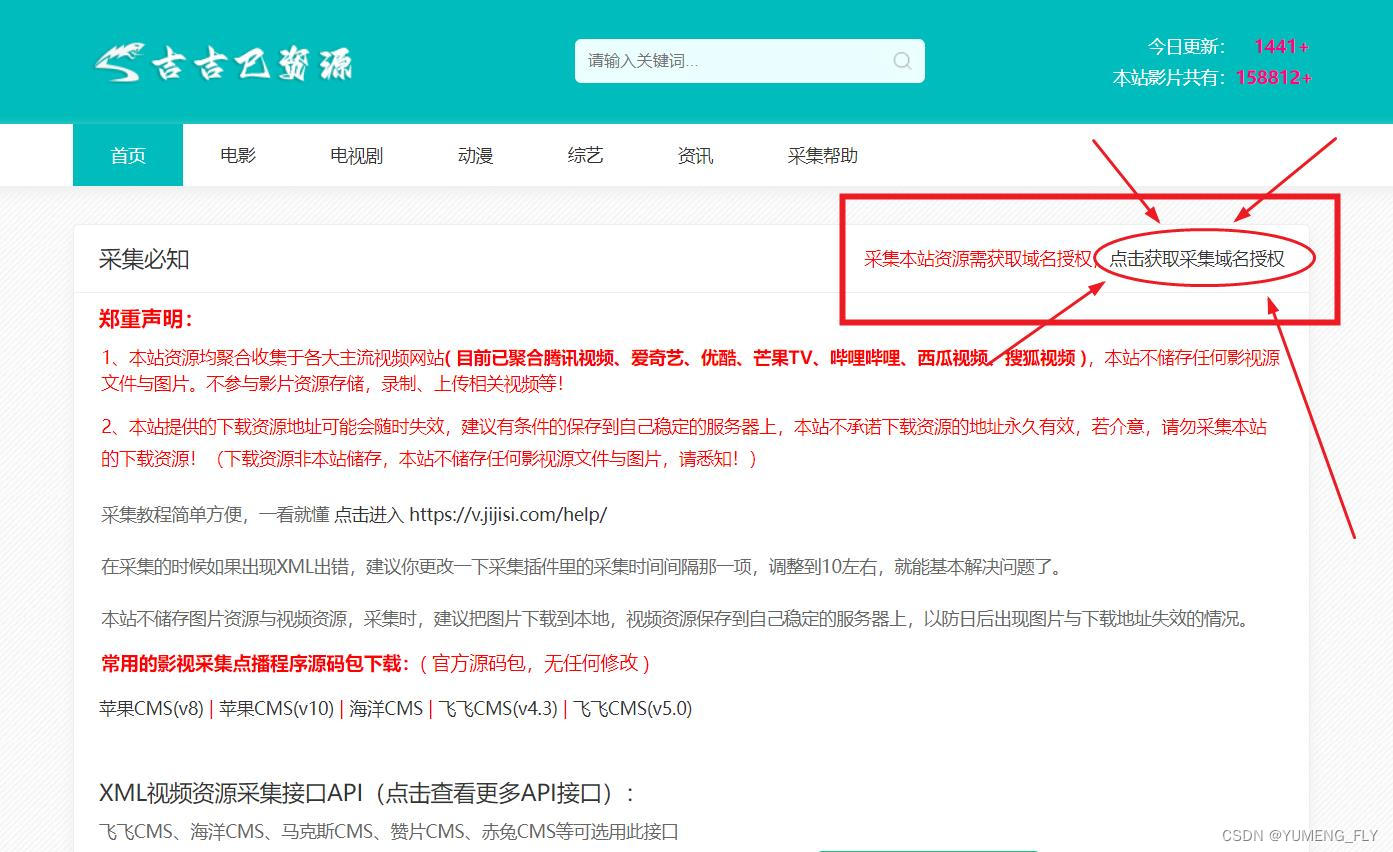Click 常用的影视采集点播程序源码包下载 label
Screen dimensions: 1393x852
[255, 663]
